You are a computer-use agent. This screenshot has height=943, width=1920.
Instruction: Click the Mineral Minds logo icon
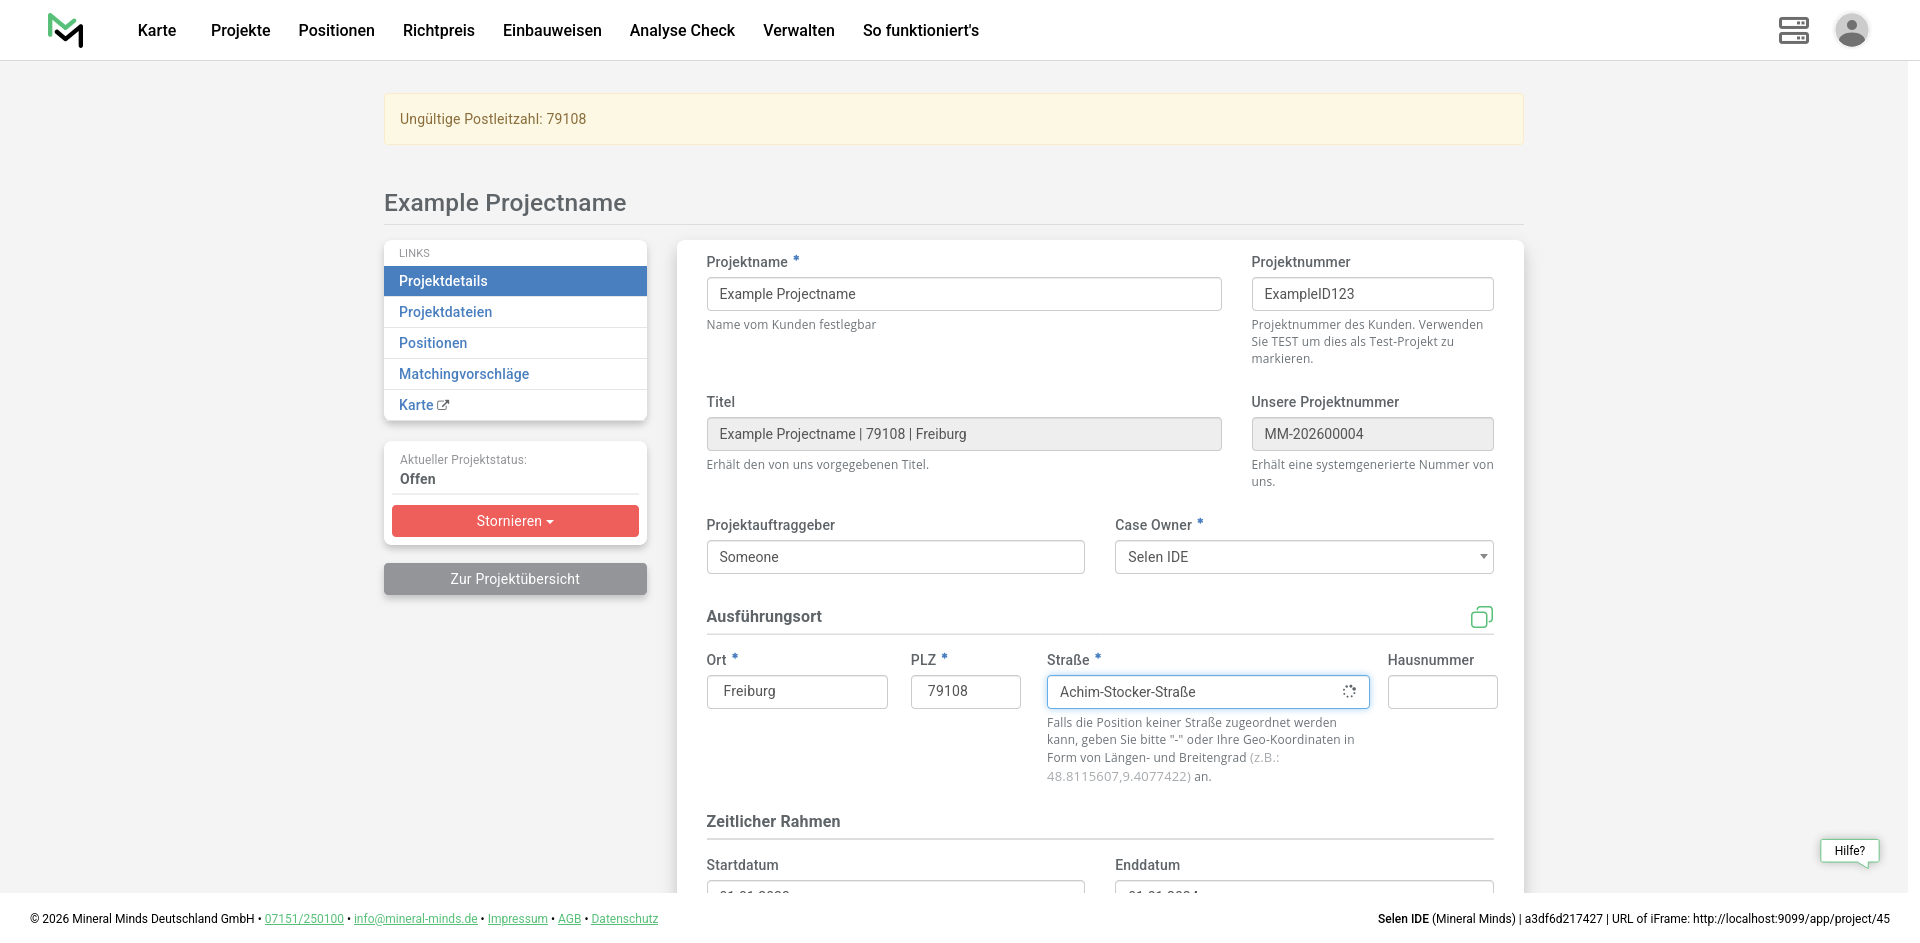pyautogui.click(x=66, y=30)
